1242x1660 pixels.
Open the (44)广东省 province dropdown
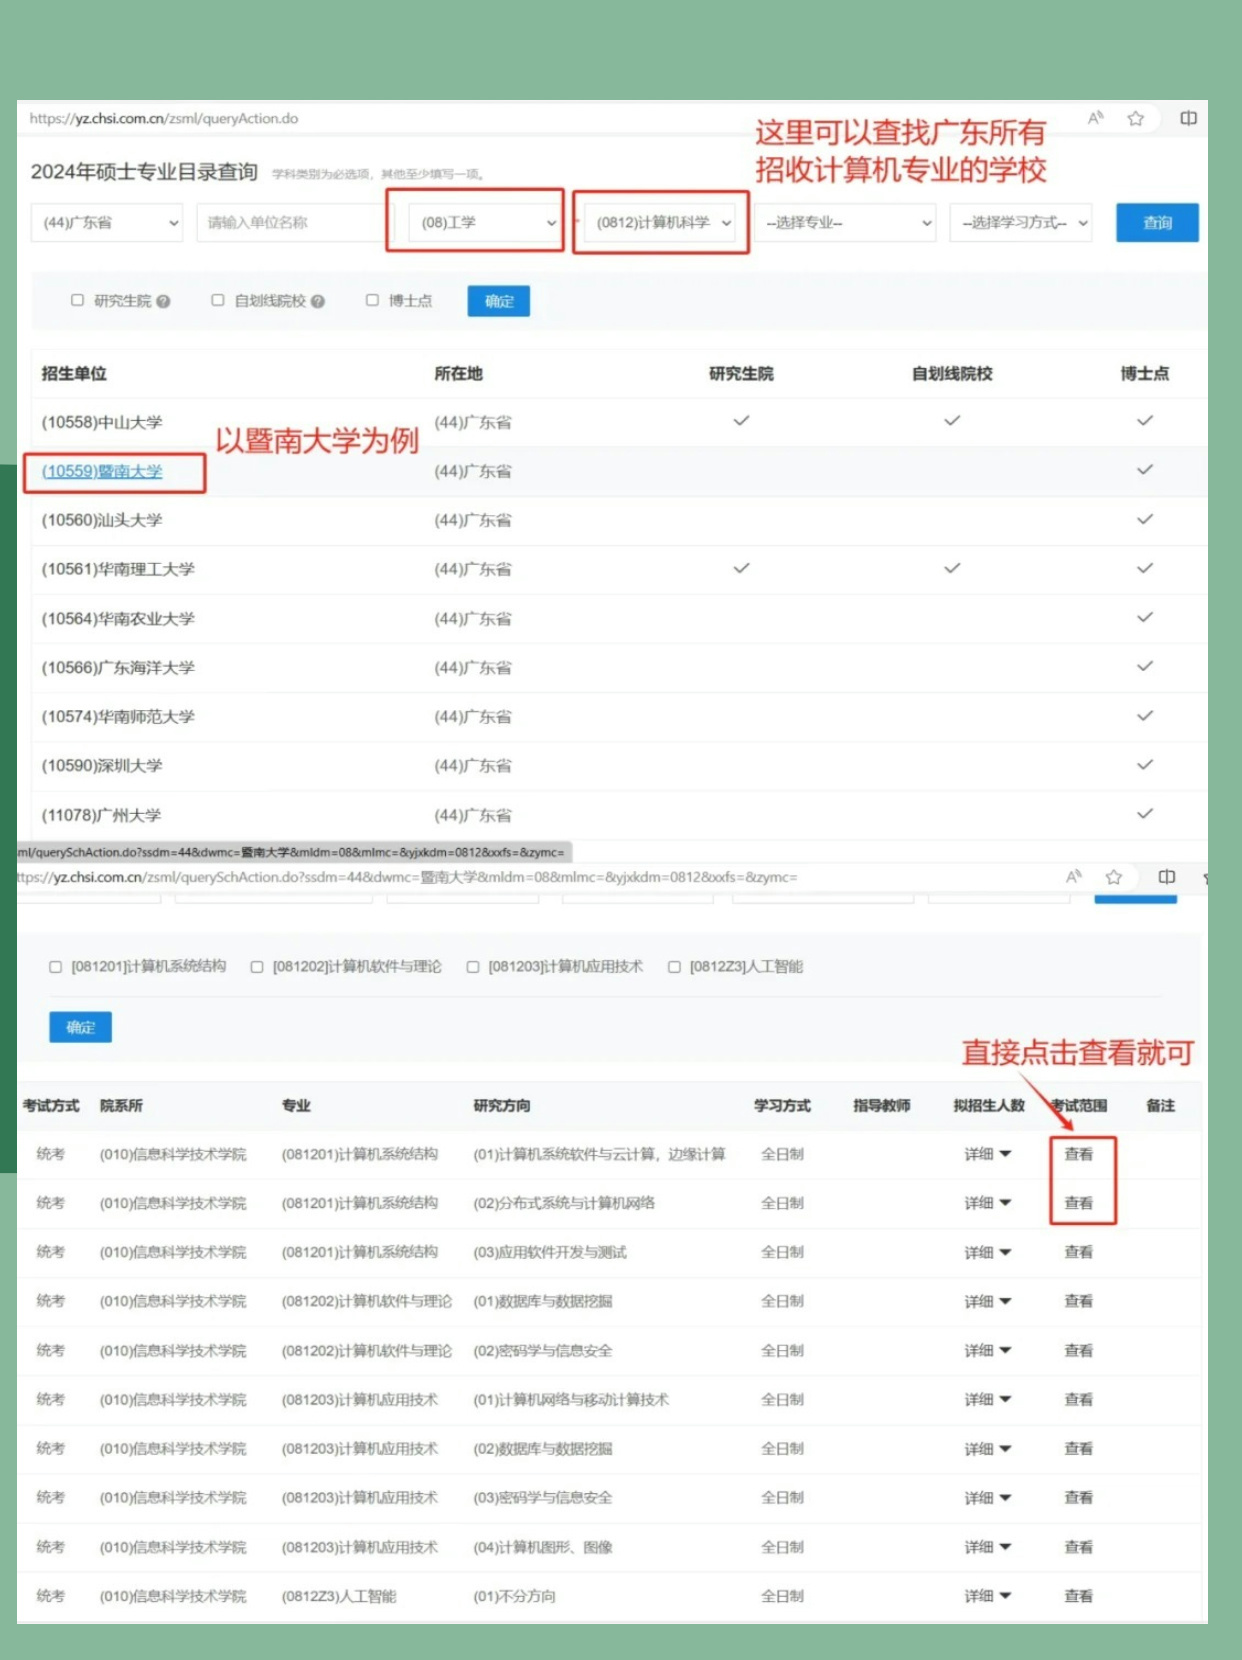point(107,222)
